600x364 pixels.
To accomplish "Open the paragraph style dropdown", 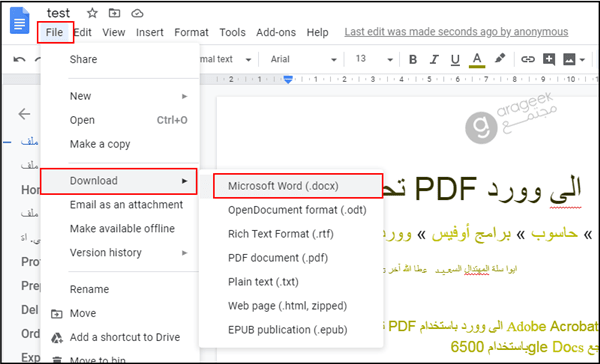I will [x=225, y=59].
